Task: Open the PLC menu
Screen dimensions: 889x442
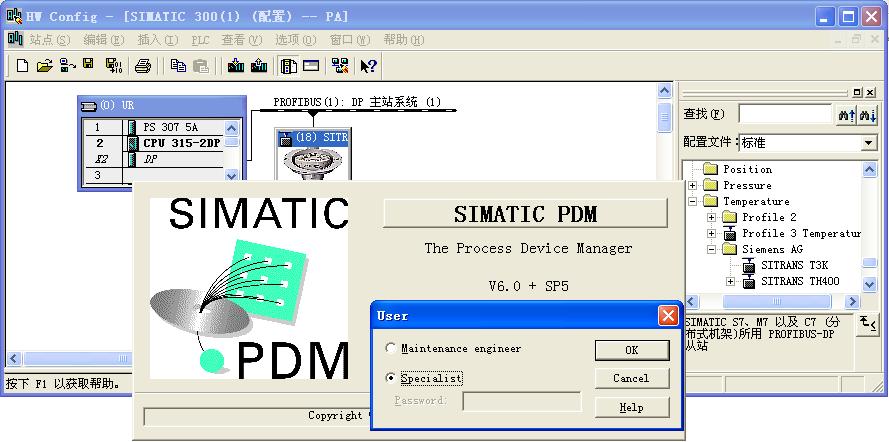Action: coord(200,40)
